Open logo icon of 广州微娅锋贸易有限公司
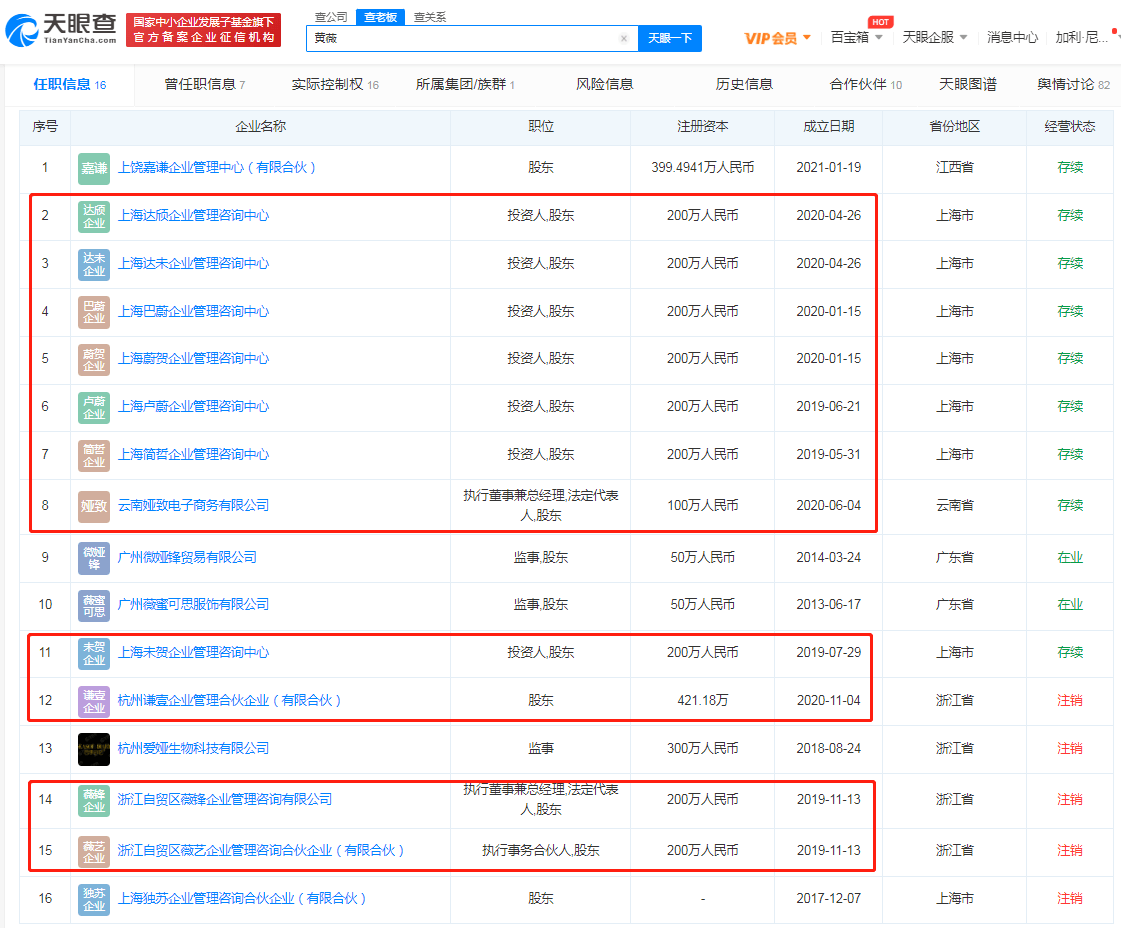This screenshot has width=1121, height=928. click(x=94, y=558)
